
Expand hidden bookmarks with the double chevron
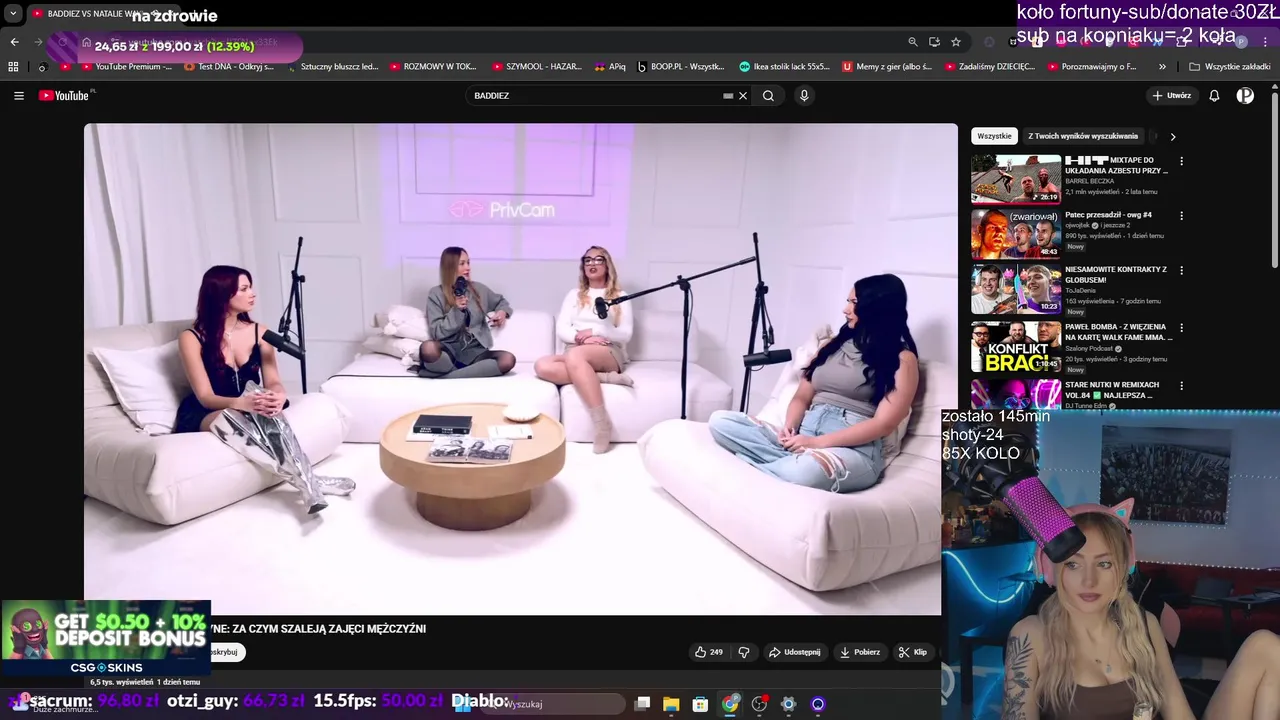(1162, 67)
